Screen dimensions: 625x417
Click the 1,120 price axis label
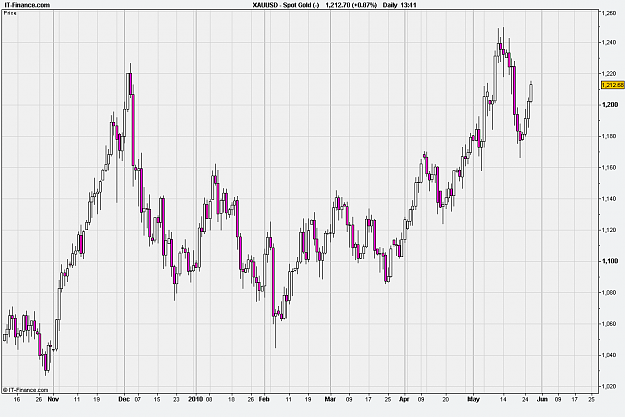point(609,230)
